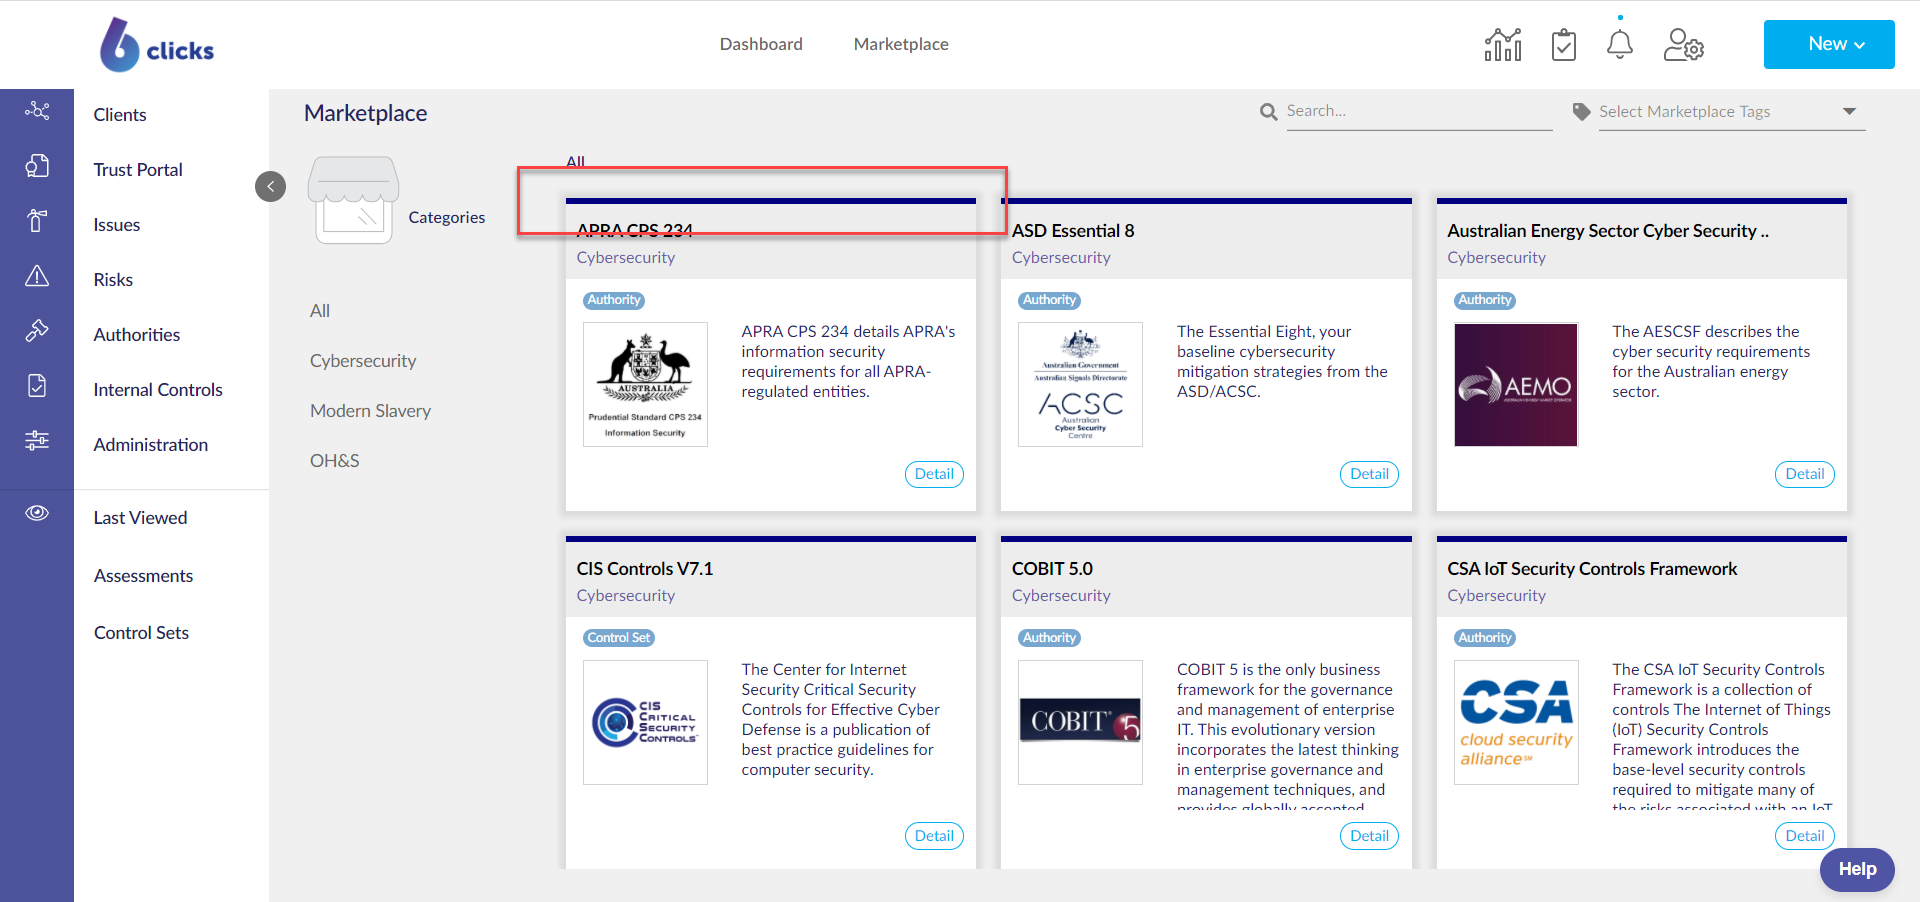Filter by Cybersecurity category
The width and height of the screenshot is (1920, 902).
(363, 361)
